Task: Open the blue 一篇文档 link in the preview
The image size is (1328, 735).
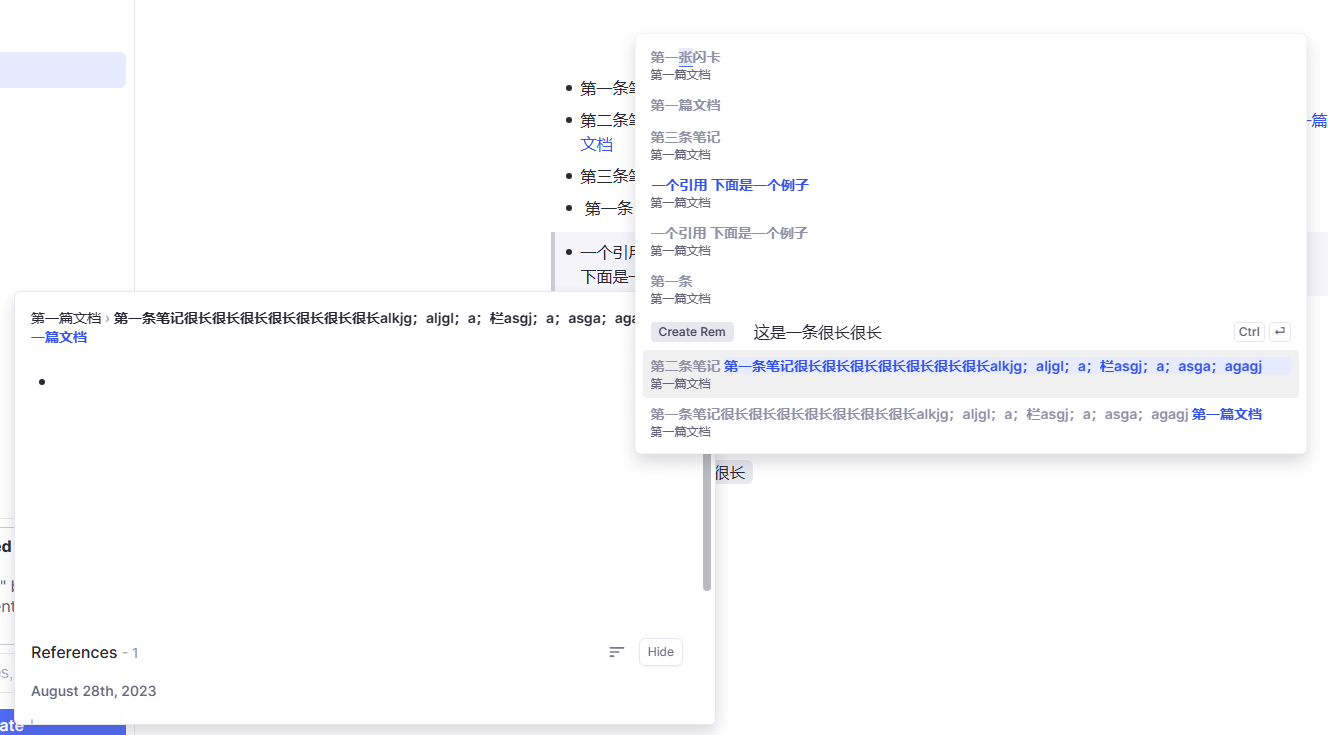Action: pyautogui.click(x=59, y=337)
